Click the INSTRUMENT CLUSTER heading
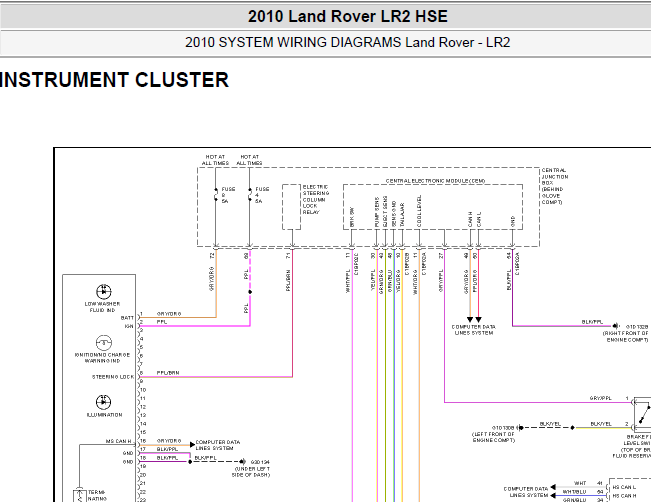 114,80
